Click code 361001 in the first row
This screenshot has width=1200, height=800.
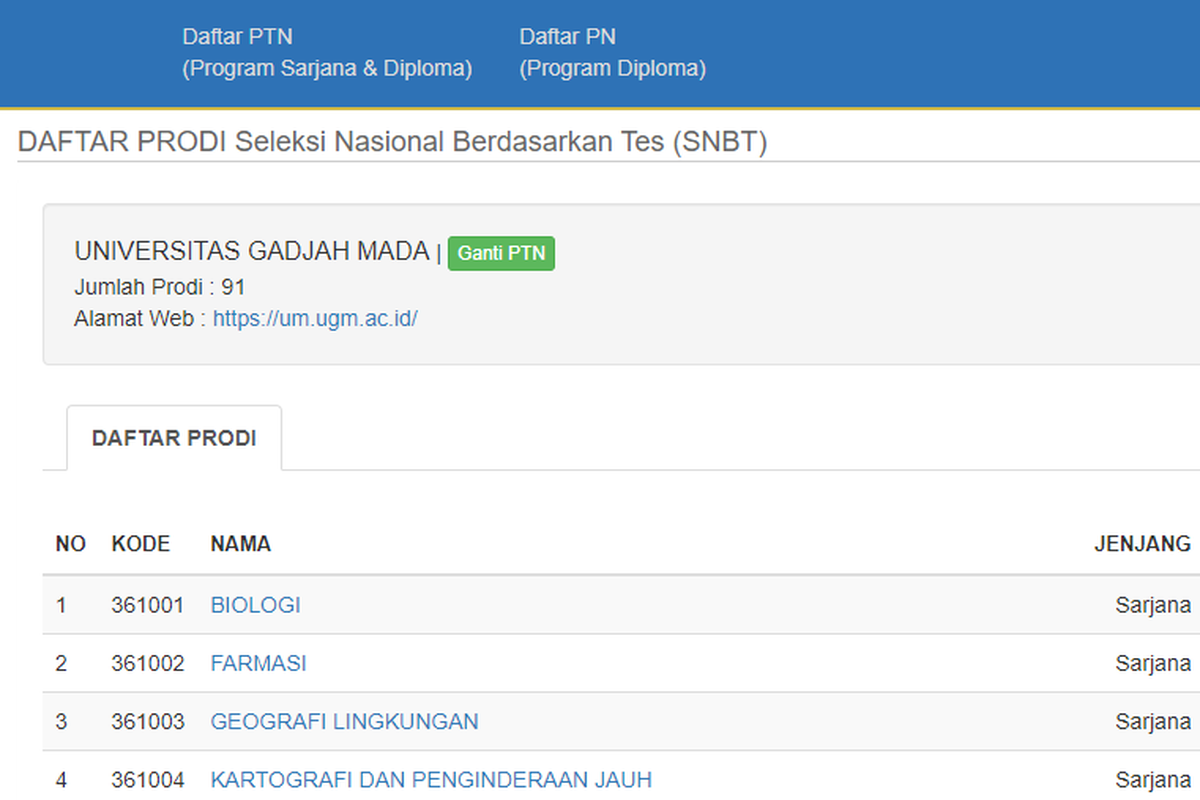148,605
